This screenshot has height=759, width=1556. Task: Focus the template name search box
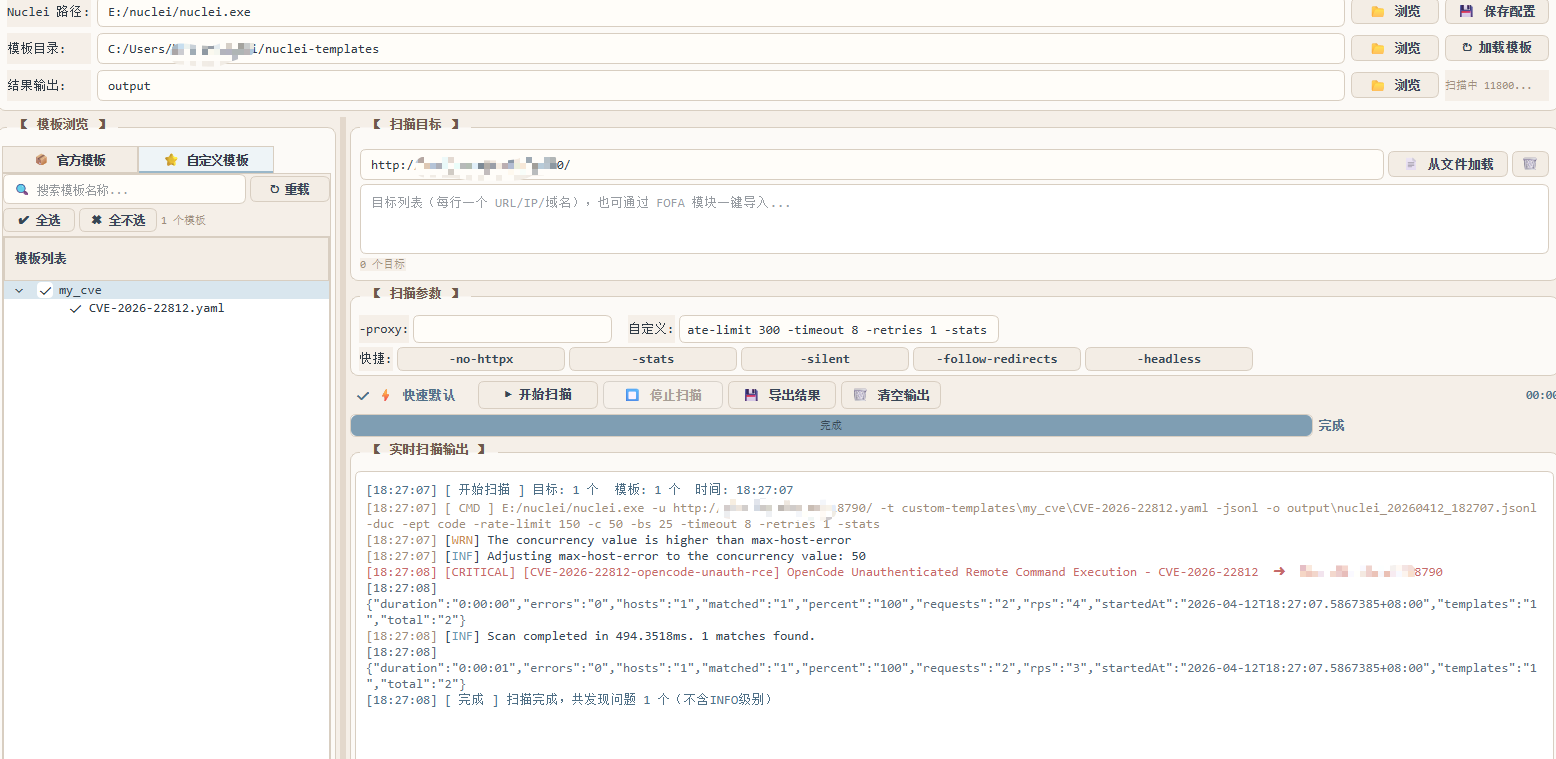click(x=124, y=189)
